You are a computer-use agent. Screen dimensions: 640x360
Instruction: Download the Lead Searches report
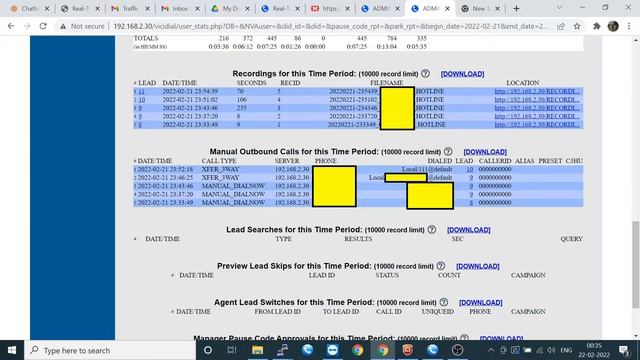(x=469, y=230)
